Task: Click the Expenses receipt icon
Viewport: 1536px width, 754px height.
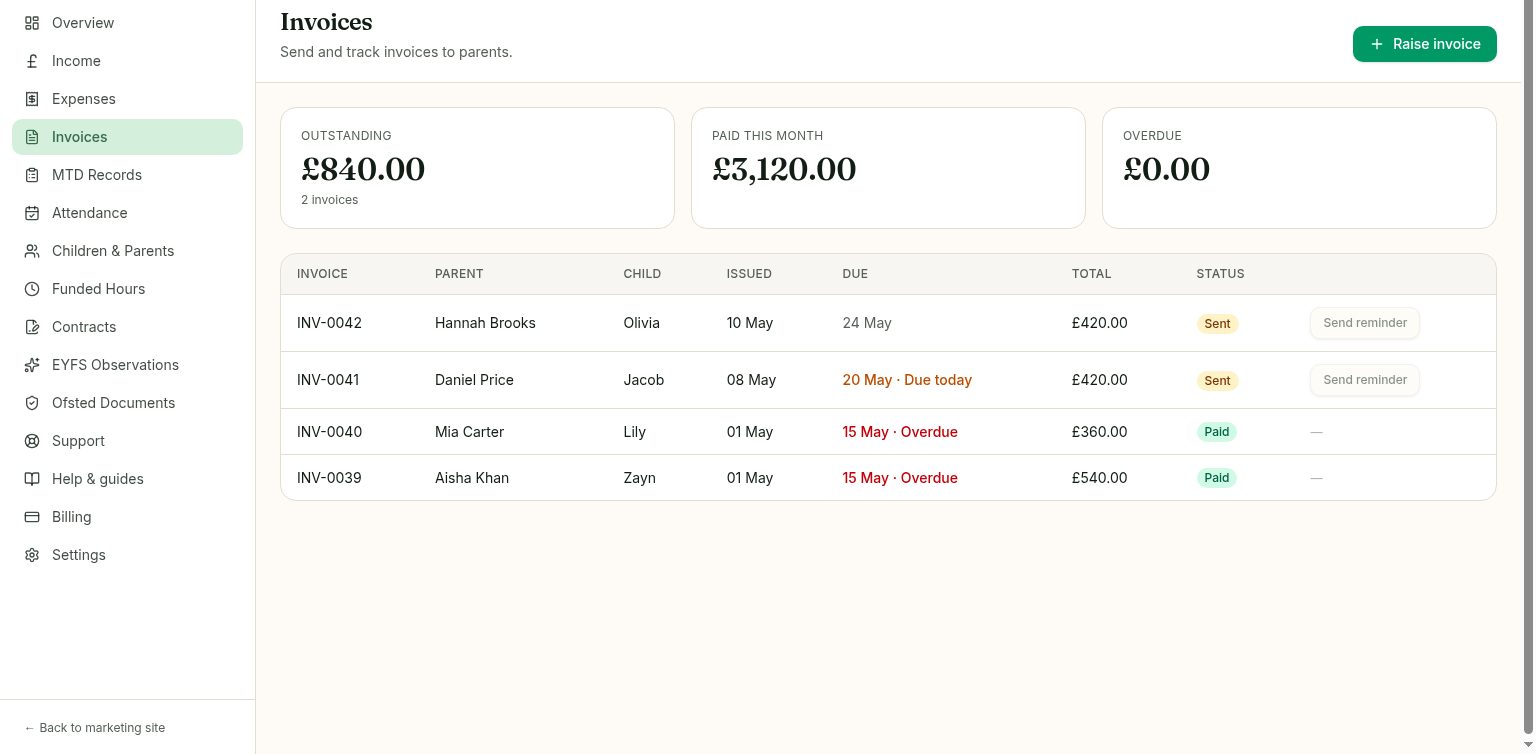Action: coord(32,99)
